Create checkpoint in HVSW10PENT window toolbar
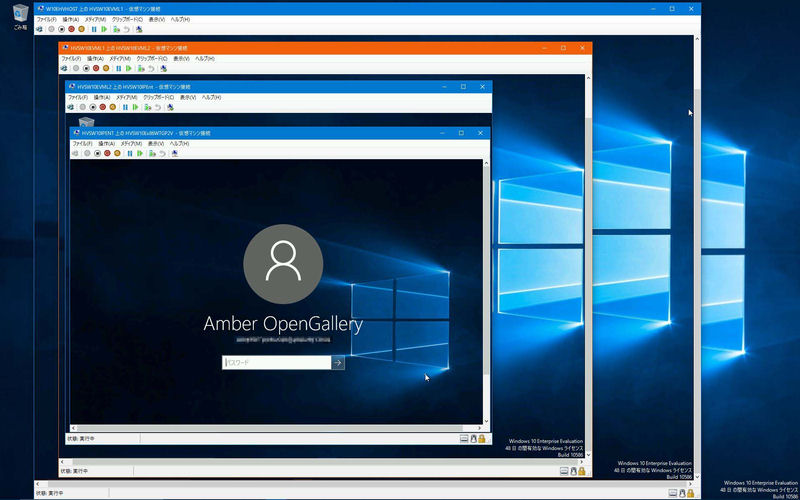The image size is (800, 500). (x=153, y=153)
